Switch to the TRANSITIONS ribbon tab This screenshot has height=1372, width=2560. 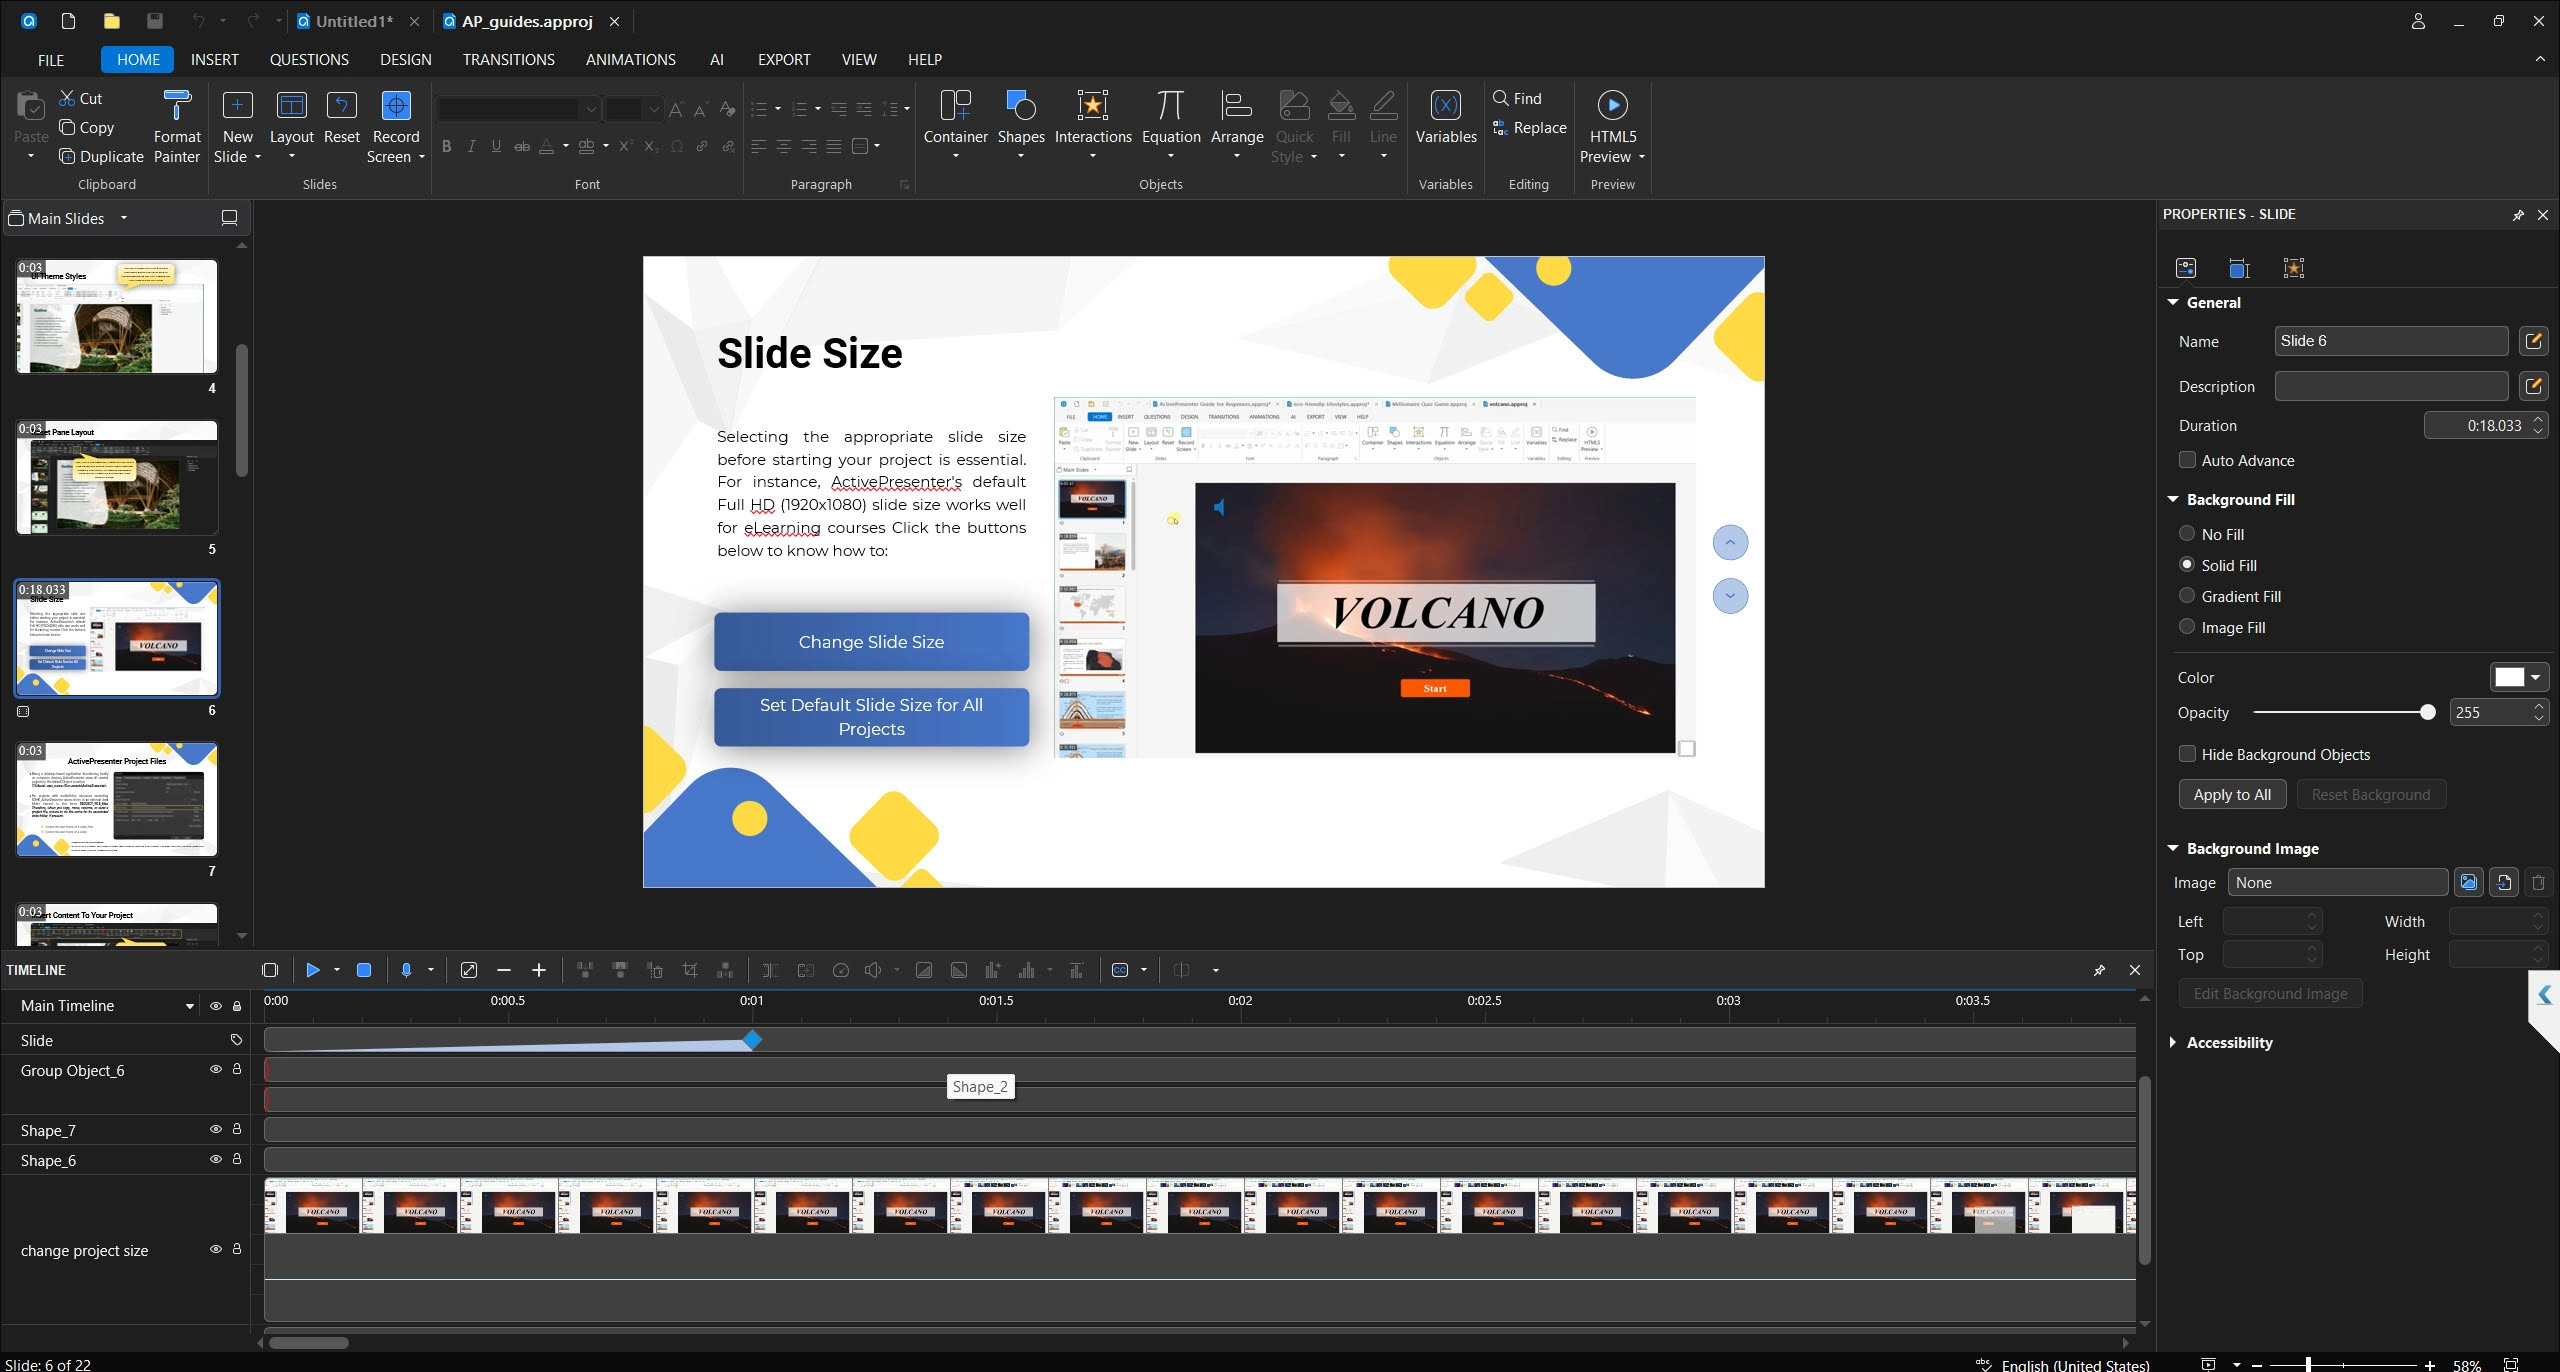508,59
